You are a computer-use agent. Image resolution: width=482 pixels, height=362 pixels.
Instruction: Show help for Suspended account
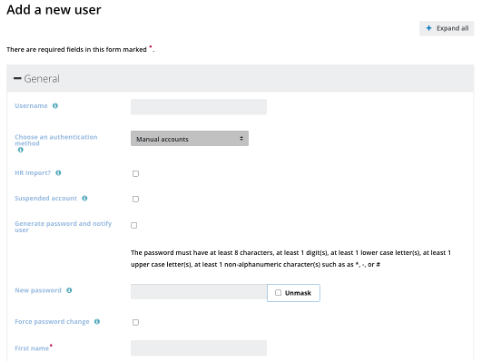85,198
